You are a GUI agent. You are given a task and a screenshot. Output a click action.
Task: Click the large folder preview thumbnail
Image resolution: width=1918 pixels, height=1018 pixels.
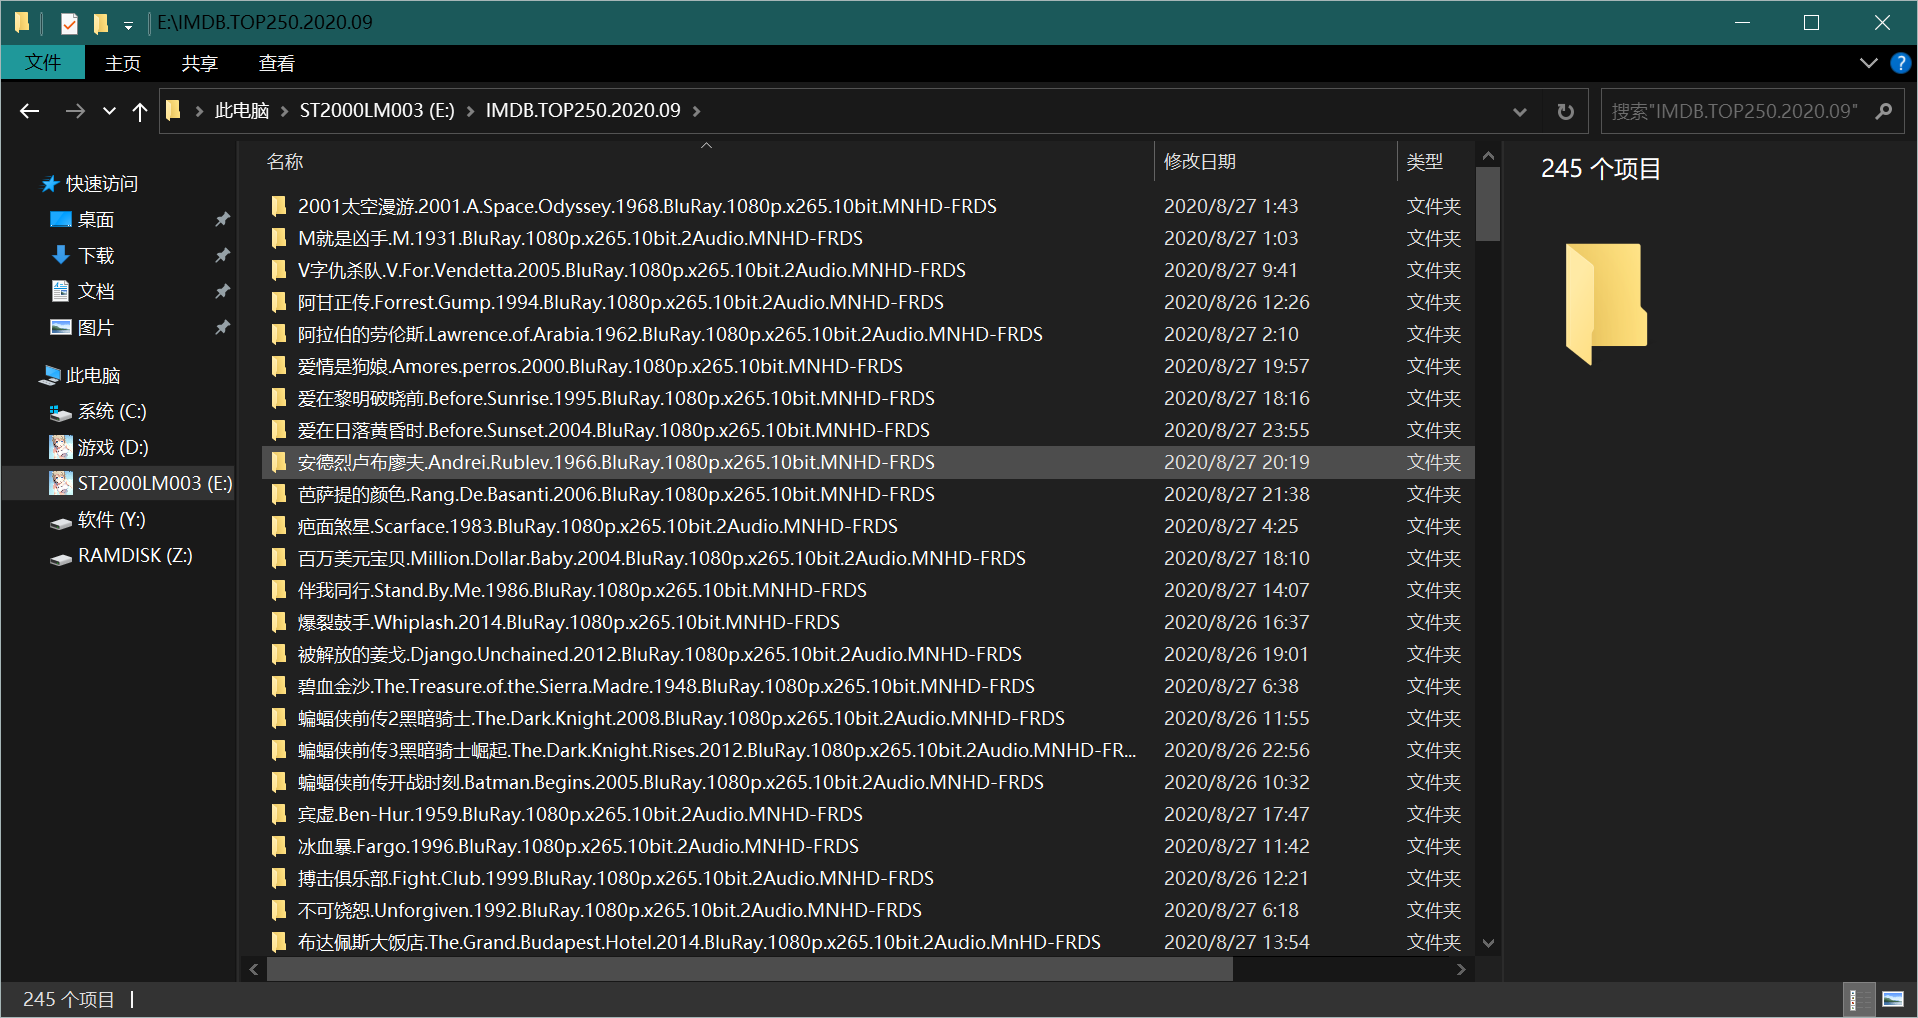tap(1606, 303)
